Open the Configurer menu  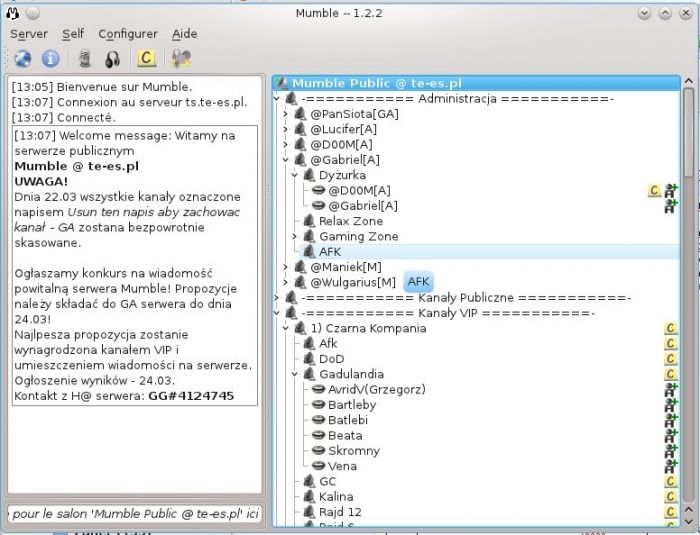point(128,34)
